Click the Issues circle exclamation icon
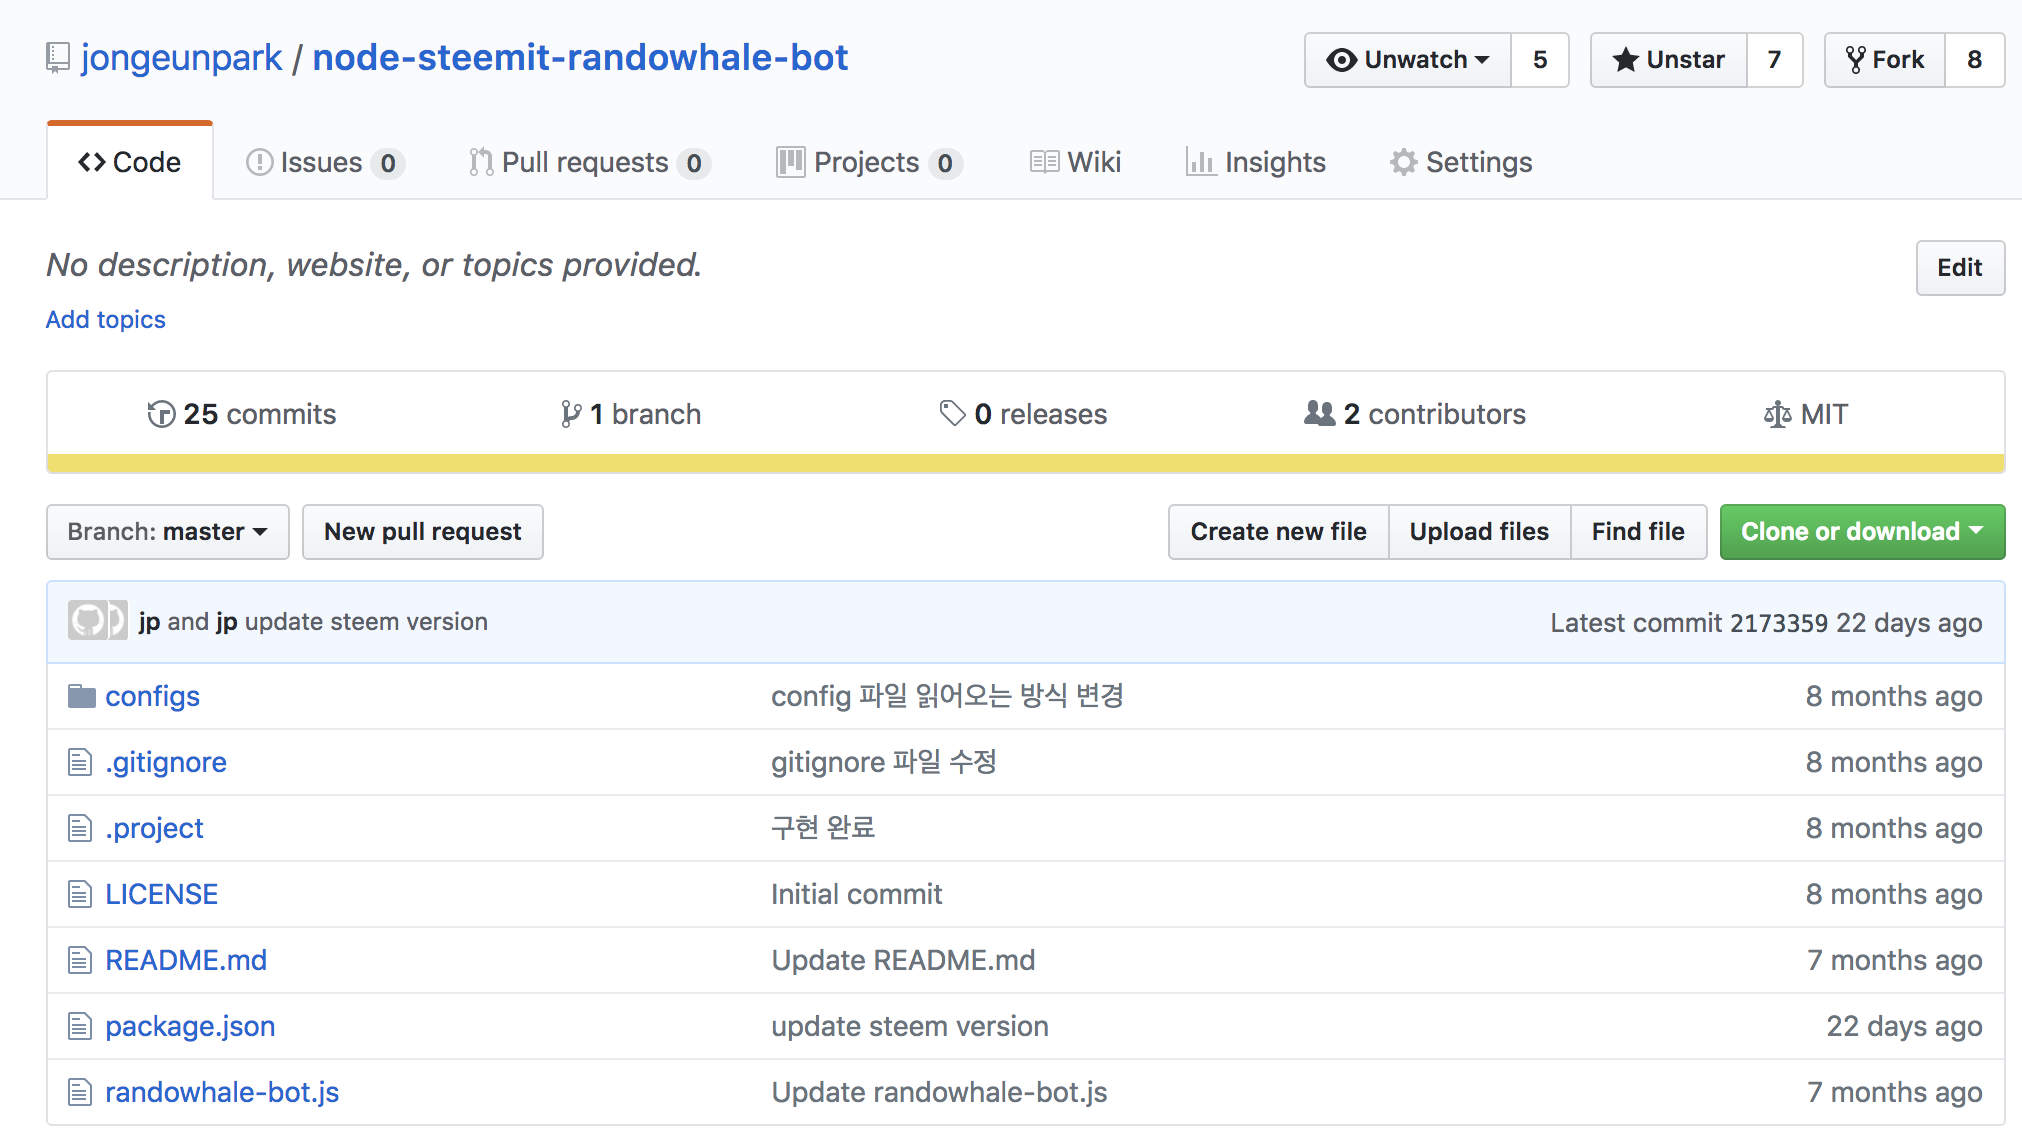The width and height of the screenshot is (2022, 1144). pyautogui.click(x=259, y=162)
